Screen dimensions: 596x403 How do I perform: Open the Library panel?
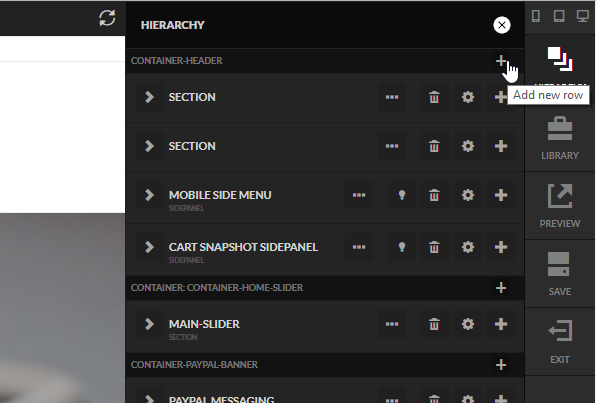(x=560, y=138)
